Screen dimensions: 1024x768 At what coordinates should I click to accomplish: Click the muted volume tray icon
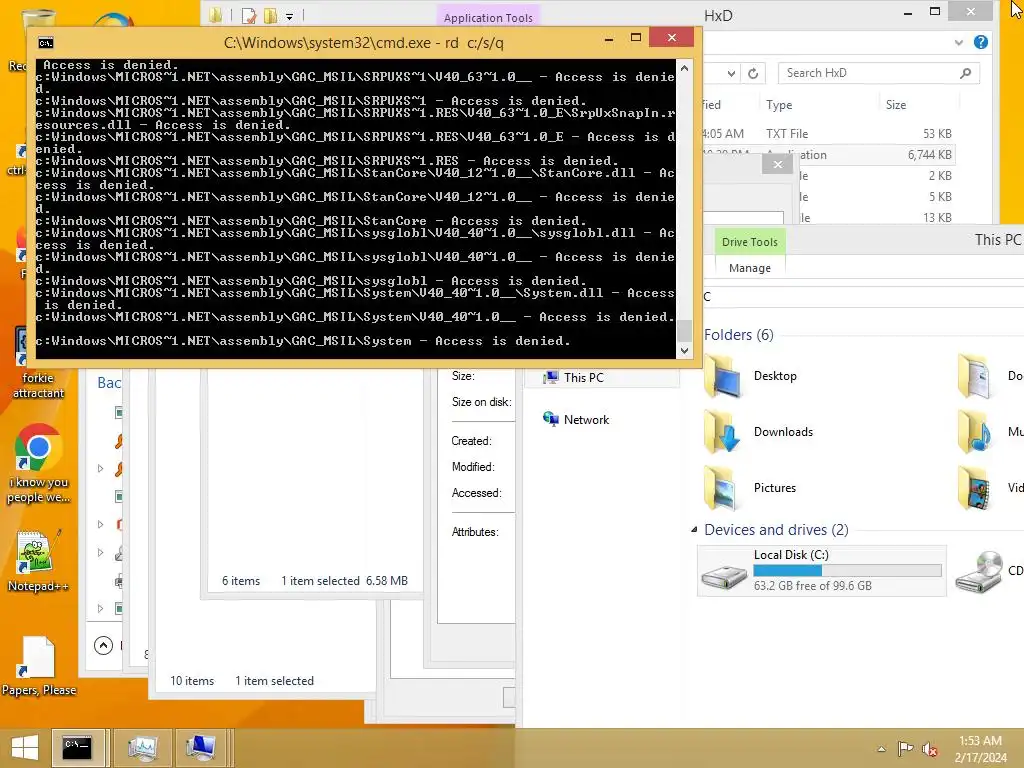pos(930,749)
